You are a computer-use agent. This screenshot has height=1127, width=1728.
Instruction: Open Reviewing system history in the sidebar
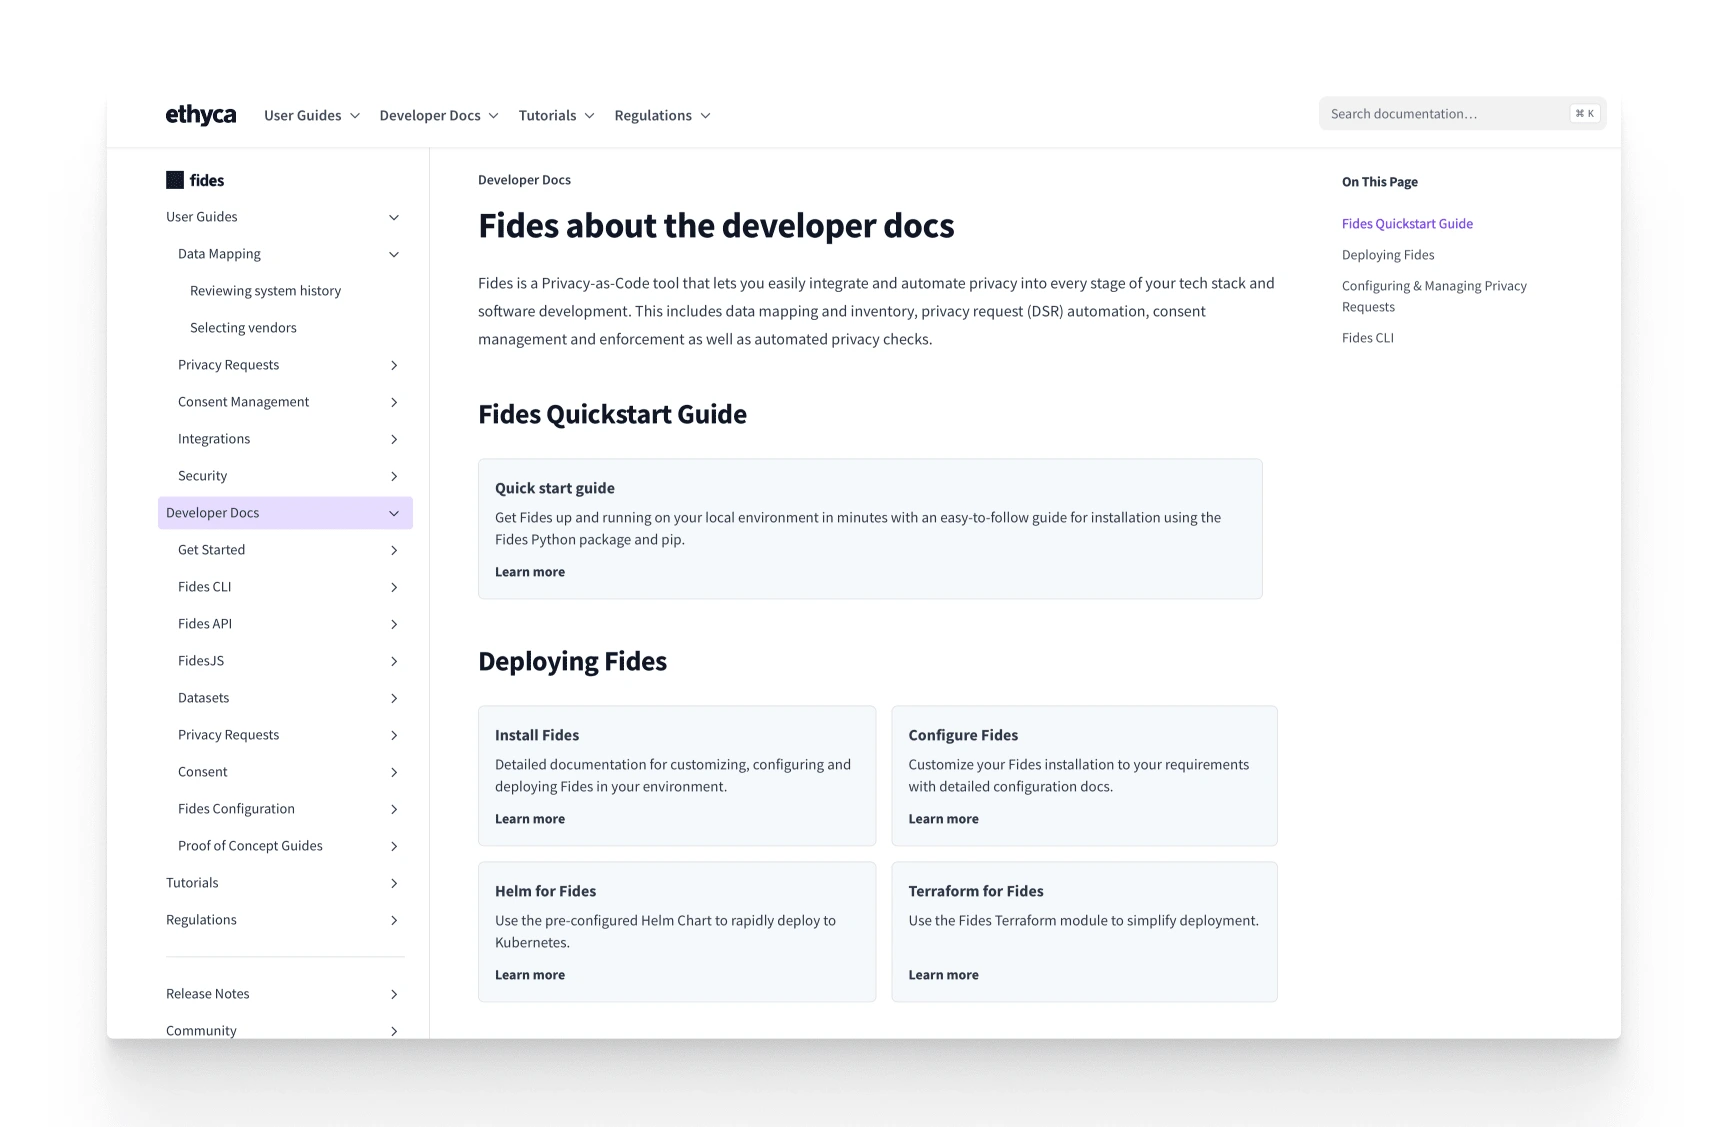click(265, 291)
